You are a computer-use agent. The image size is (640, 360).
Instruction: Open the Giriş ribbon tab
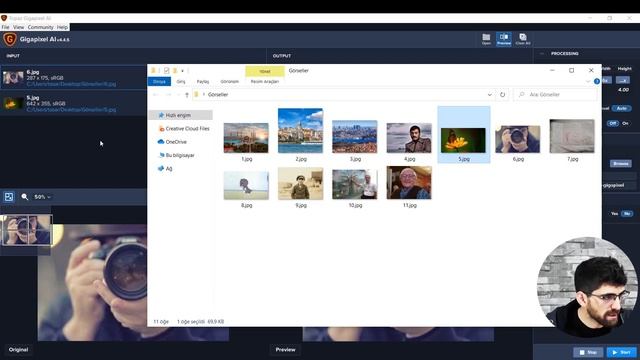point(181,82)
